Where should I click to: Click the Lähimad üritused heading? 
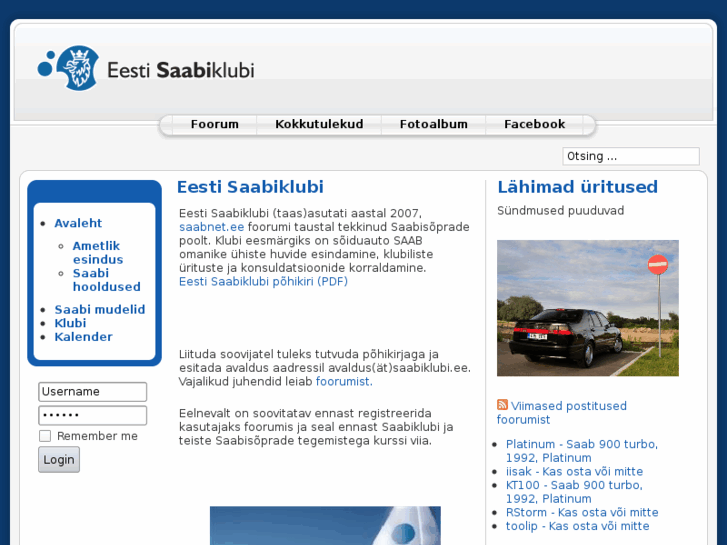[578, 187]
